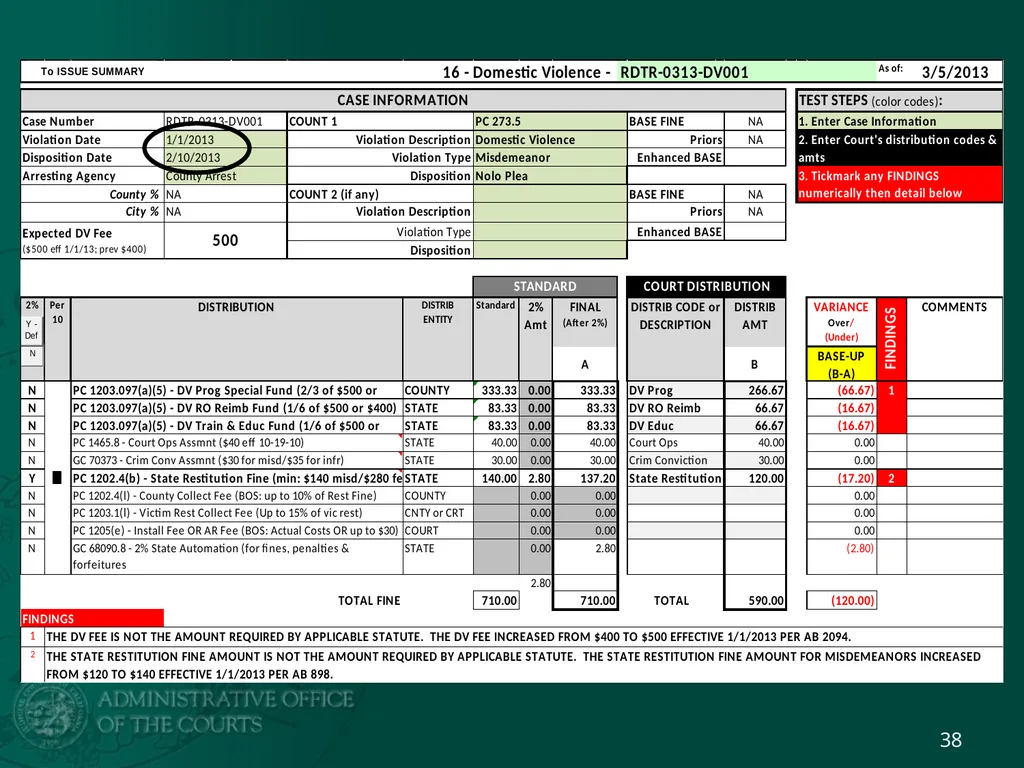Screen dimensions: 1024x768
Task: Select PC 1203.097(a)(5) DV Prog Special Fund row
Action: coord(236,391)
